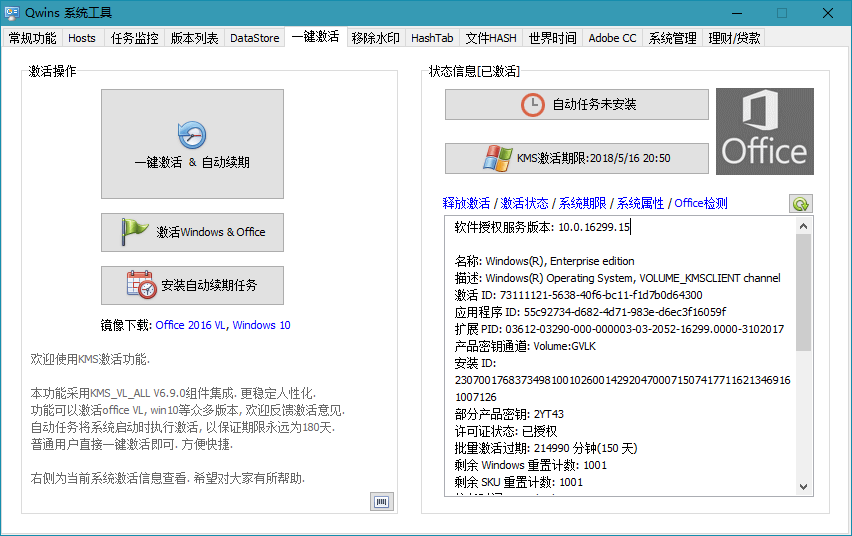Click the green refresh icon above info box

coord(800,203)
